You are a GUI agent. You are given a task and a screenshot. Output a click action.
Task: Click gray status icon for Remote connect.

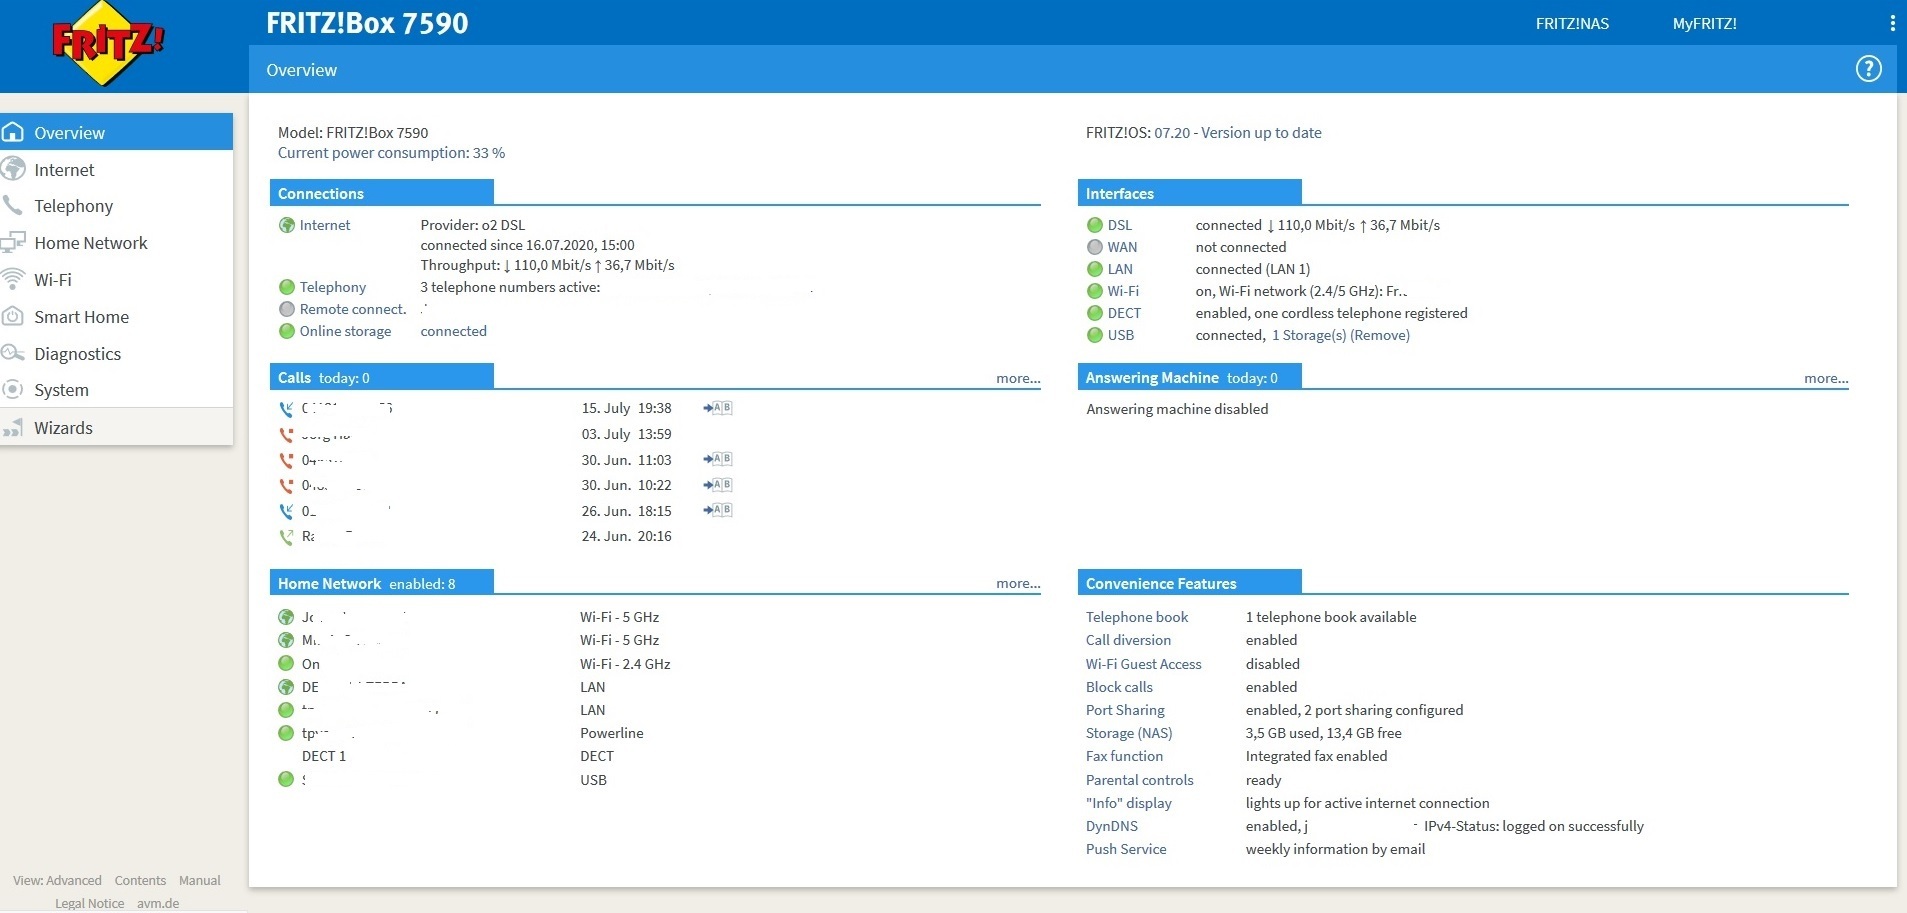(287, 309)
